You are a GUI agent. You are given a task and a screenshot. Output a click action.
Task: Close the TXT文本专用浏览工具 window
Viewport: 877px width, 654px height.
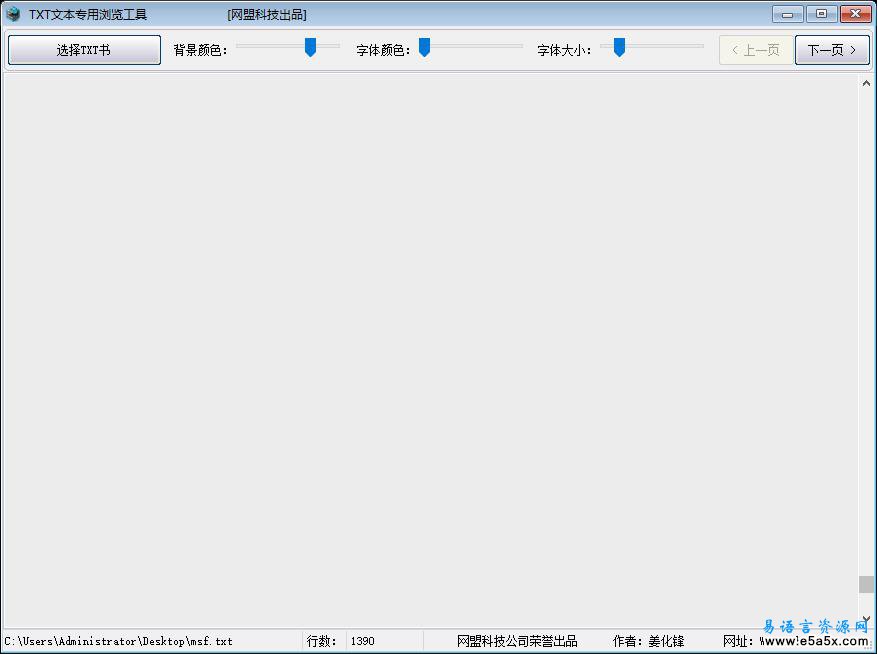coord(855,14)
